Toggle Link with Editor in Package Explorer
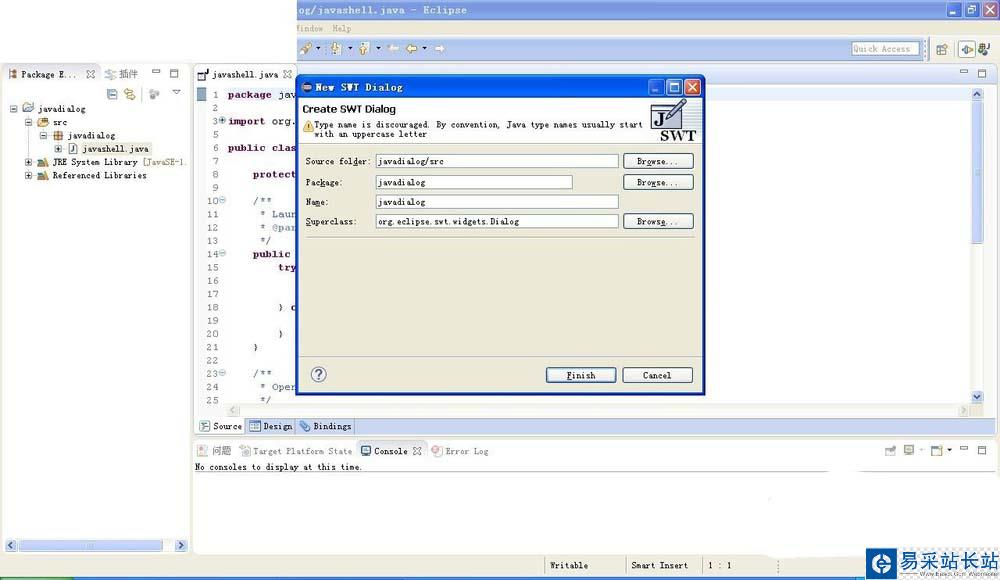The height and width of the screenshot is (580, 1000). [x=130, y=94]
